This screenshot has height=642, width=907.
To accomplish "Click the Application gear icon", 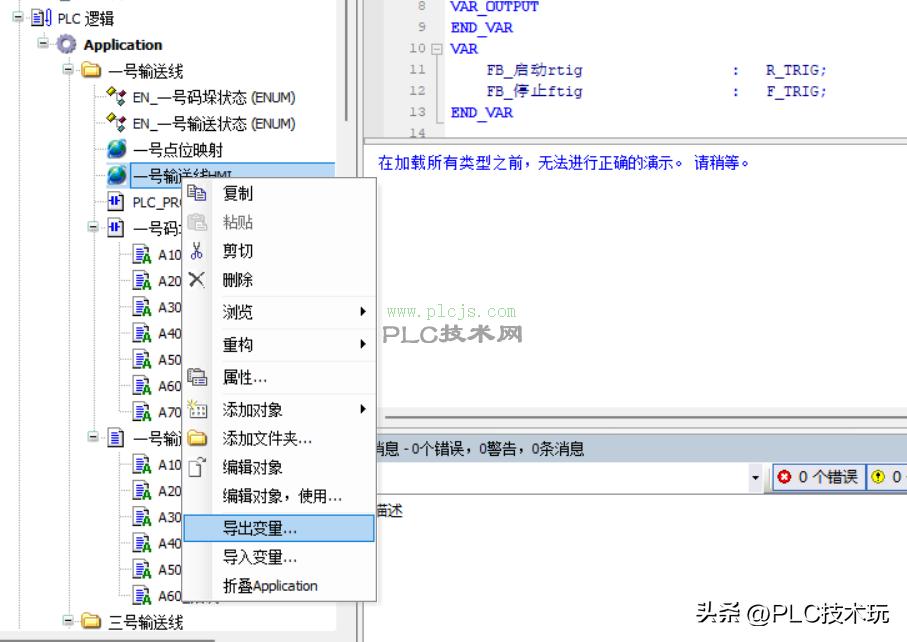I will click(67, 45).
